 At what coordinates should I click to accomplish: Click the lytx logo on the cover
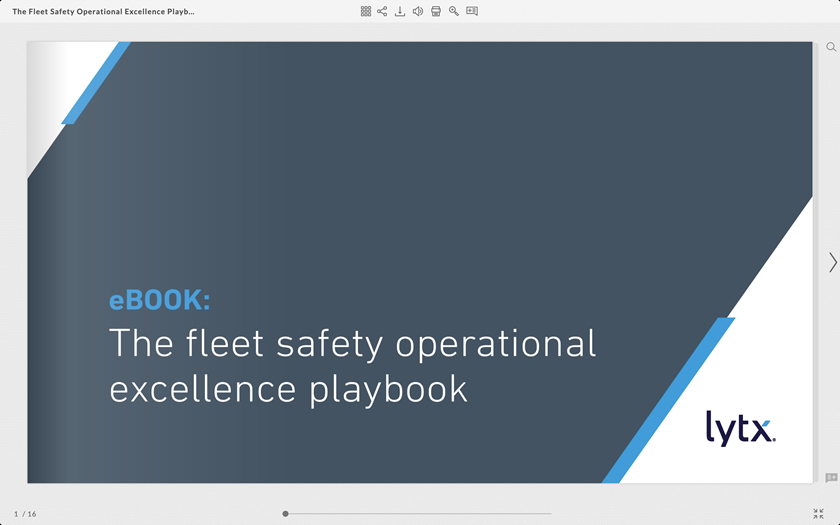(x=740, y=428)
